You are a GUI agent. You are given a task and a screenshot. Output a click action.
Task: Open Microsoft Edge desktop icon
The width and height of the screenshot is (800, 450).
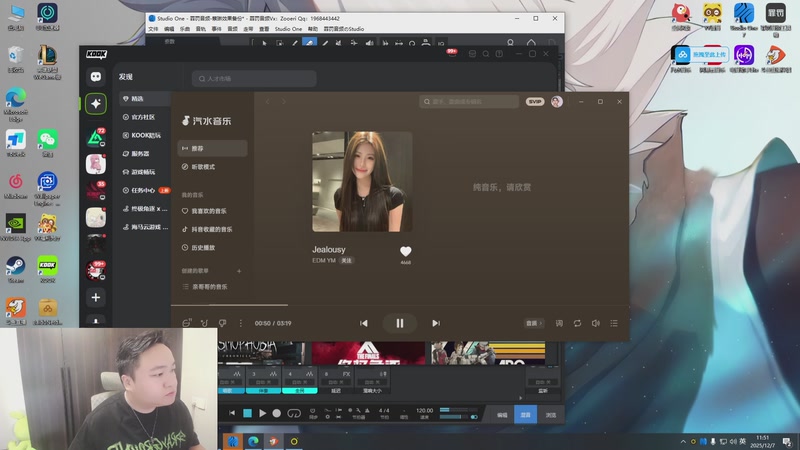click(16, 105)
